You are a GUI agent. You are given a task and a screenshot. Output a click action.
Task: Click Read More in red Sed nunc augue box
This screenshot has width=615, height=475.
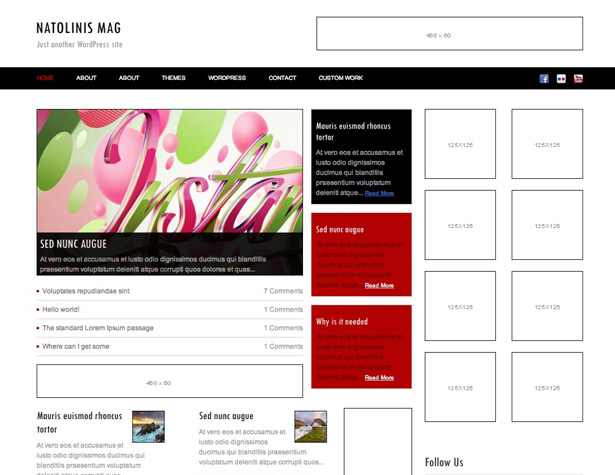[379, 286]
